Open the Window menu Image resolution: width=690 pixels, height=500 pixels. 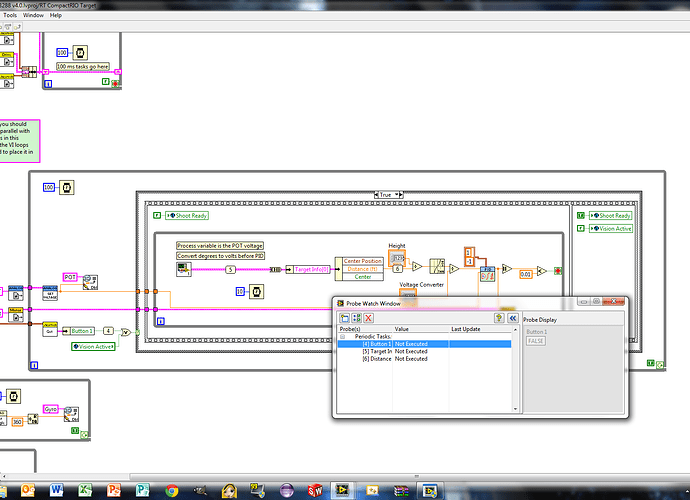tap(33, 15)
